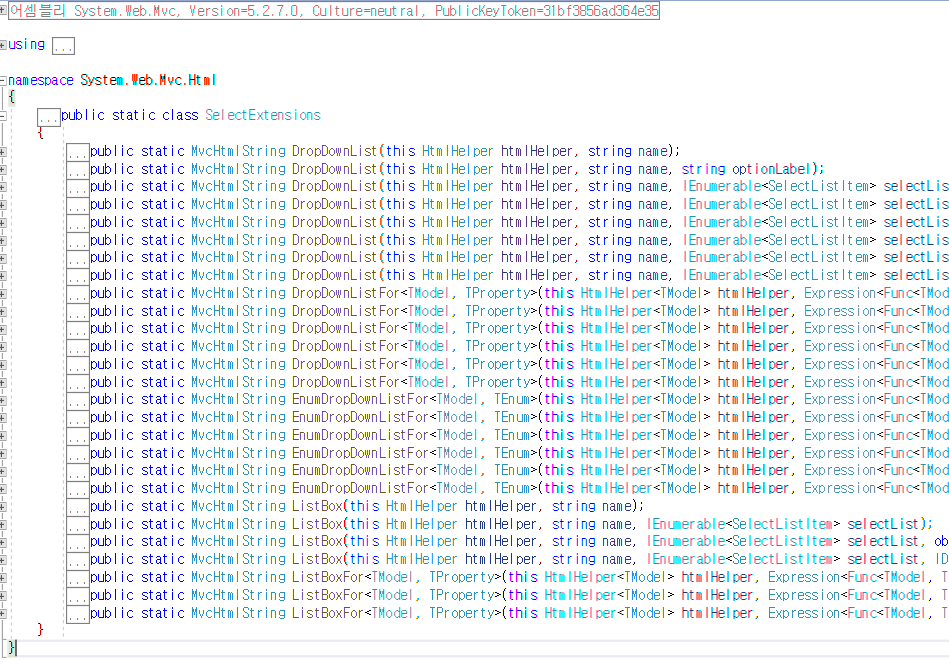
Task: Click 'DropDownList' in the string name) signature
Action: 335,151
